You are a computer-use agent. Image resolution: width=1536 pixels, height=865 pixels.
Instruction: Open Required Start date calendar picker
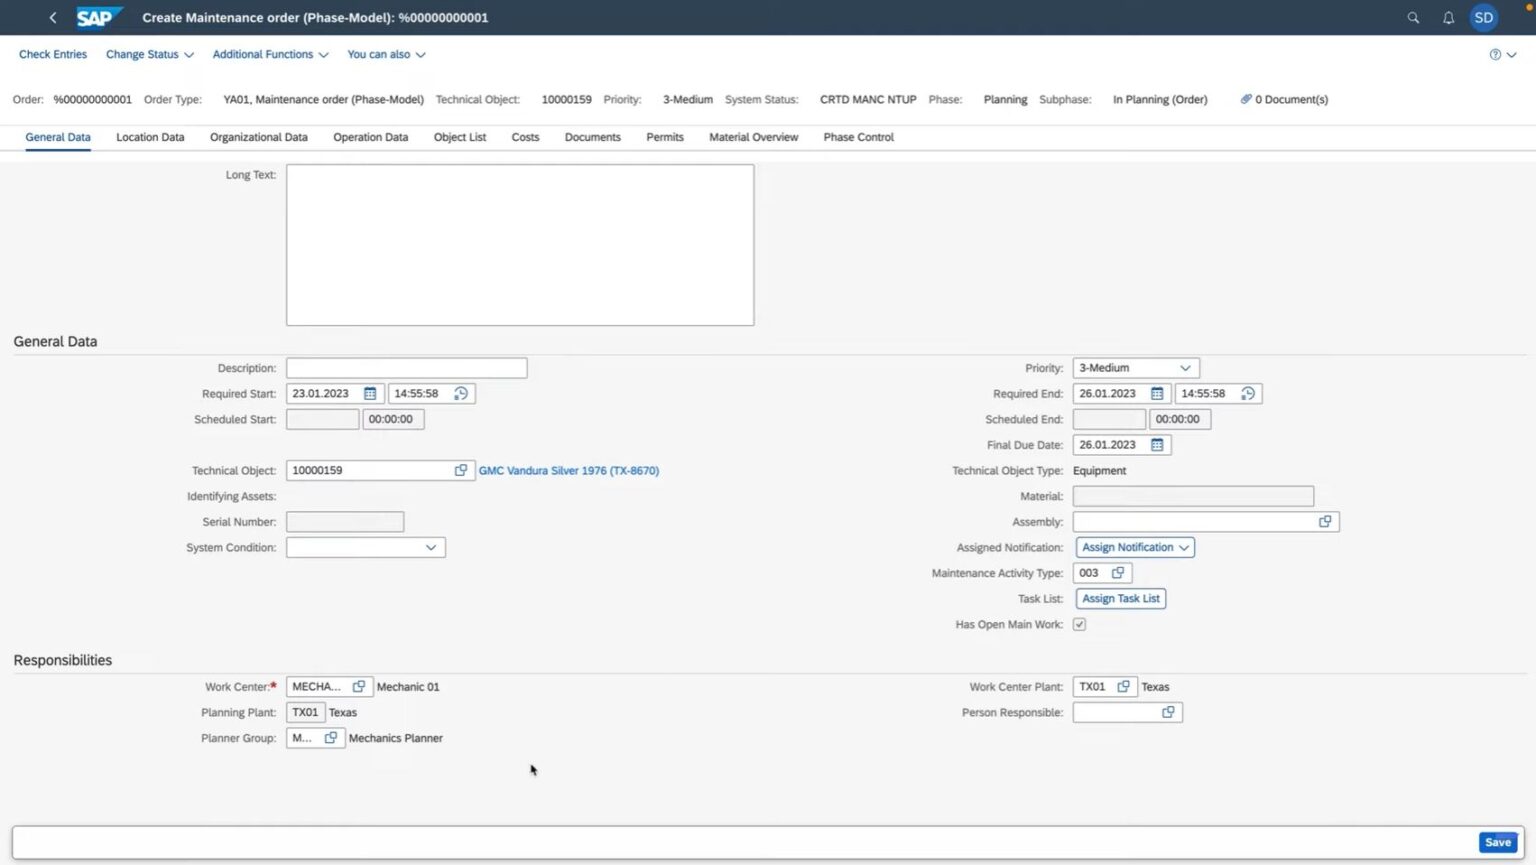click(370, 394)
